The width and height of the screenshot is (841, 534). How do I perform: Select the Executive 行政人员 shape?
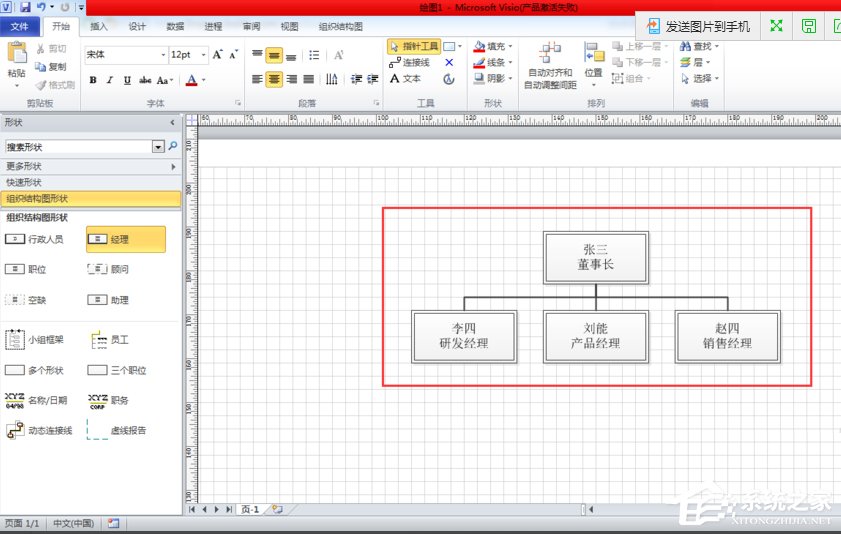pos(34,239)
